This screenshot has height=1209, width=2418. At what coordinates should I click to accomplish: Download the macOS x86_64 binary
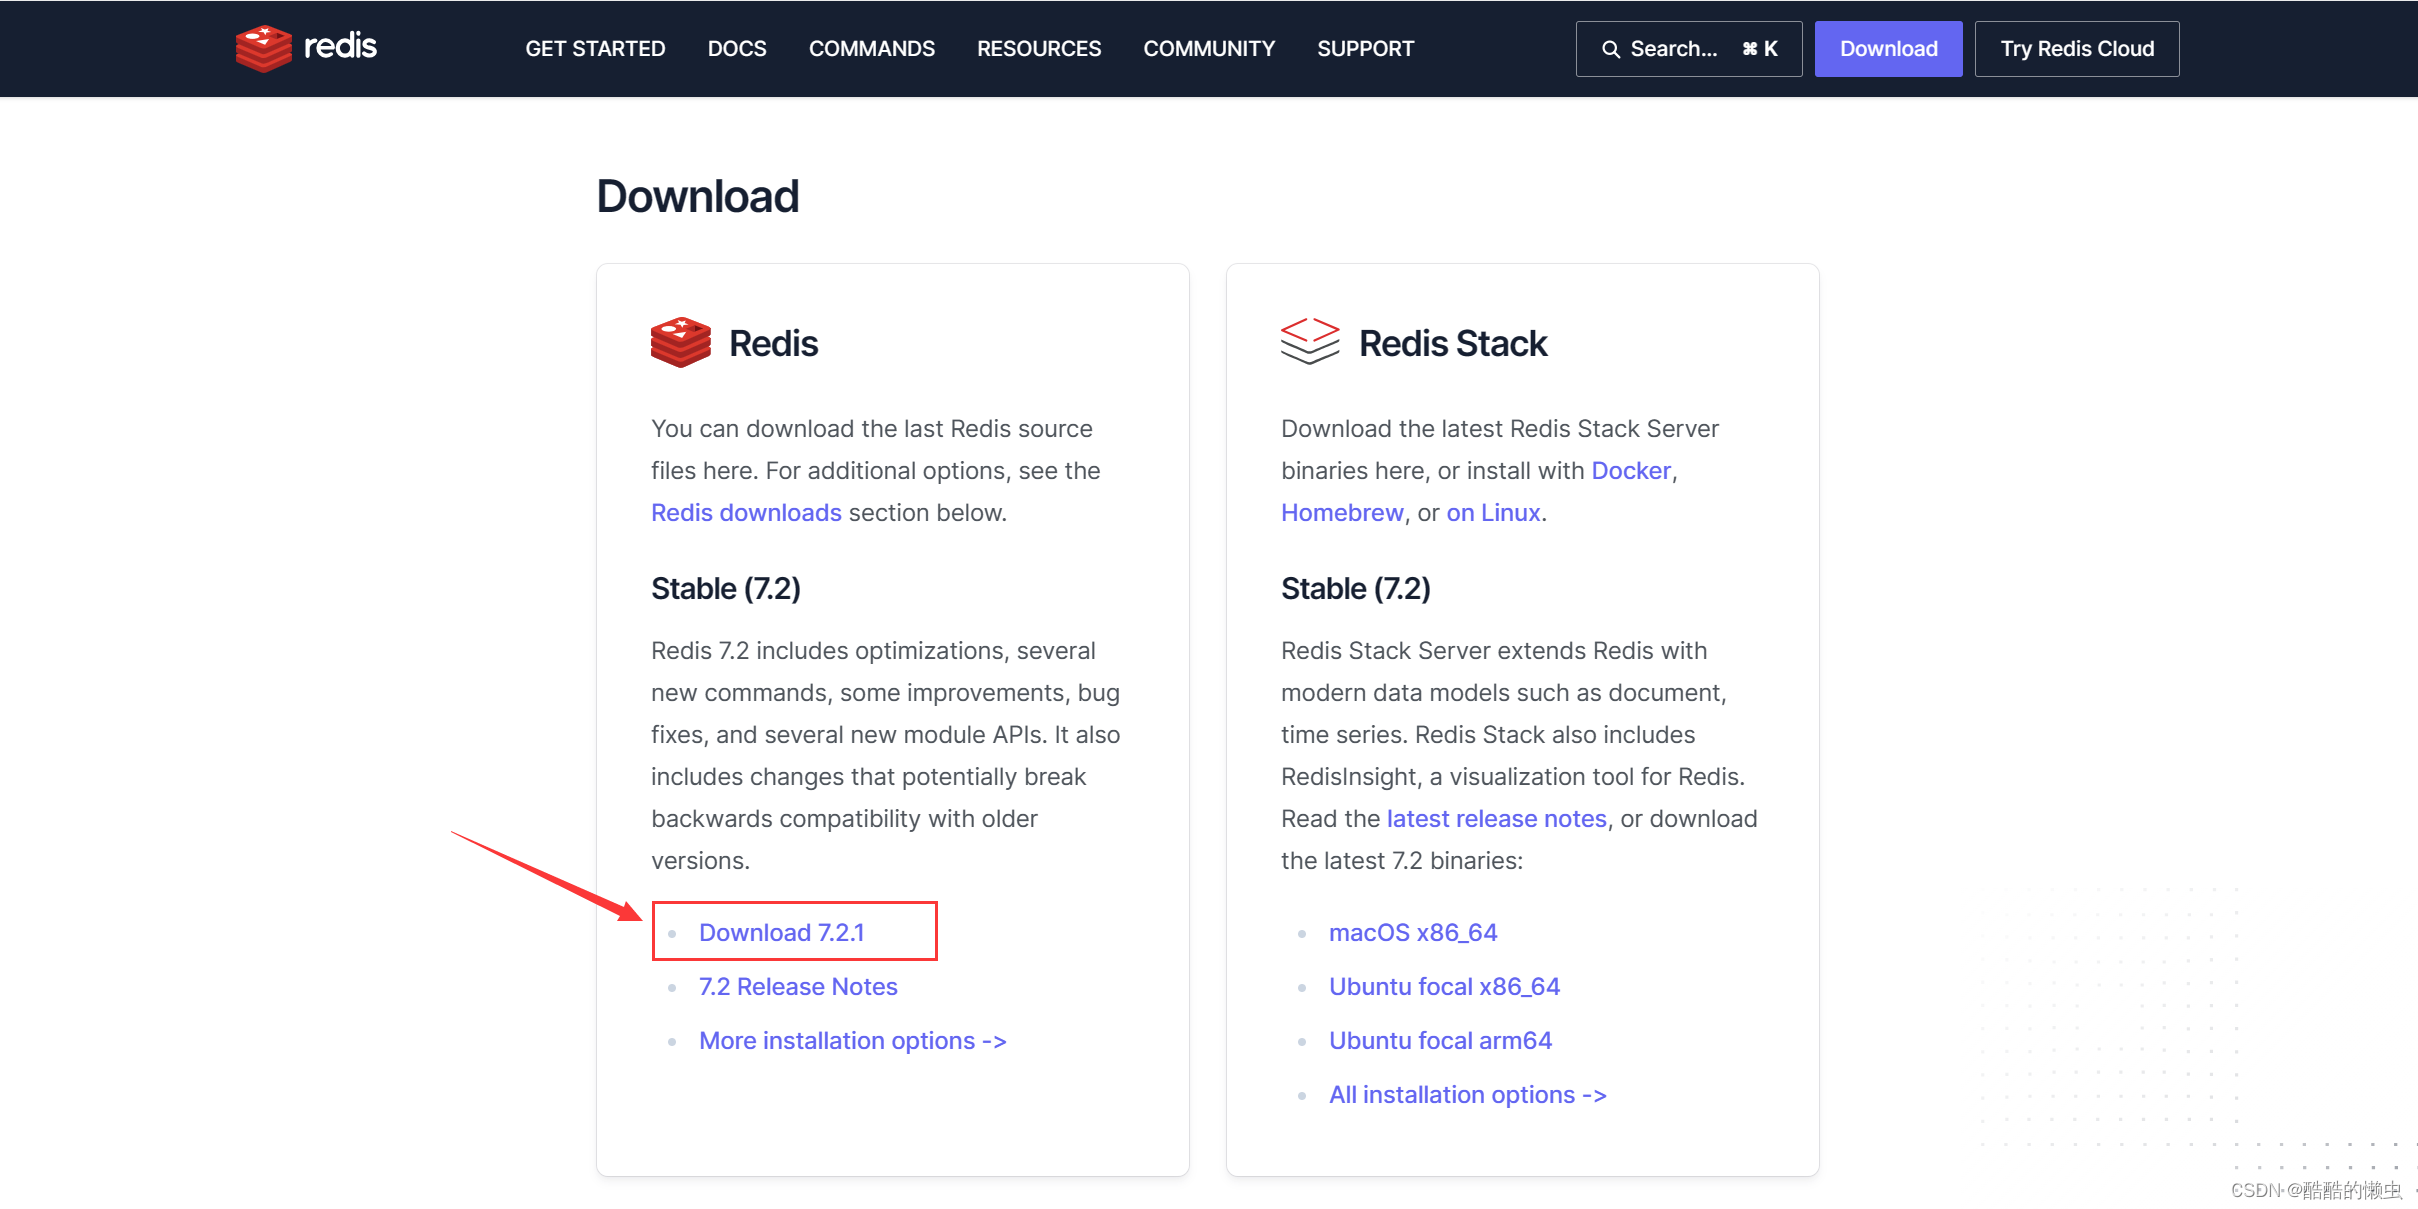click(x=1412, y=932)
